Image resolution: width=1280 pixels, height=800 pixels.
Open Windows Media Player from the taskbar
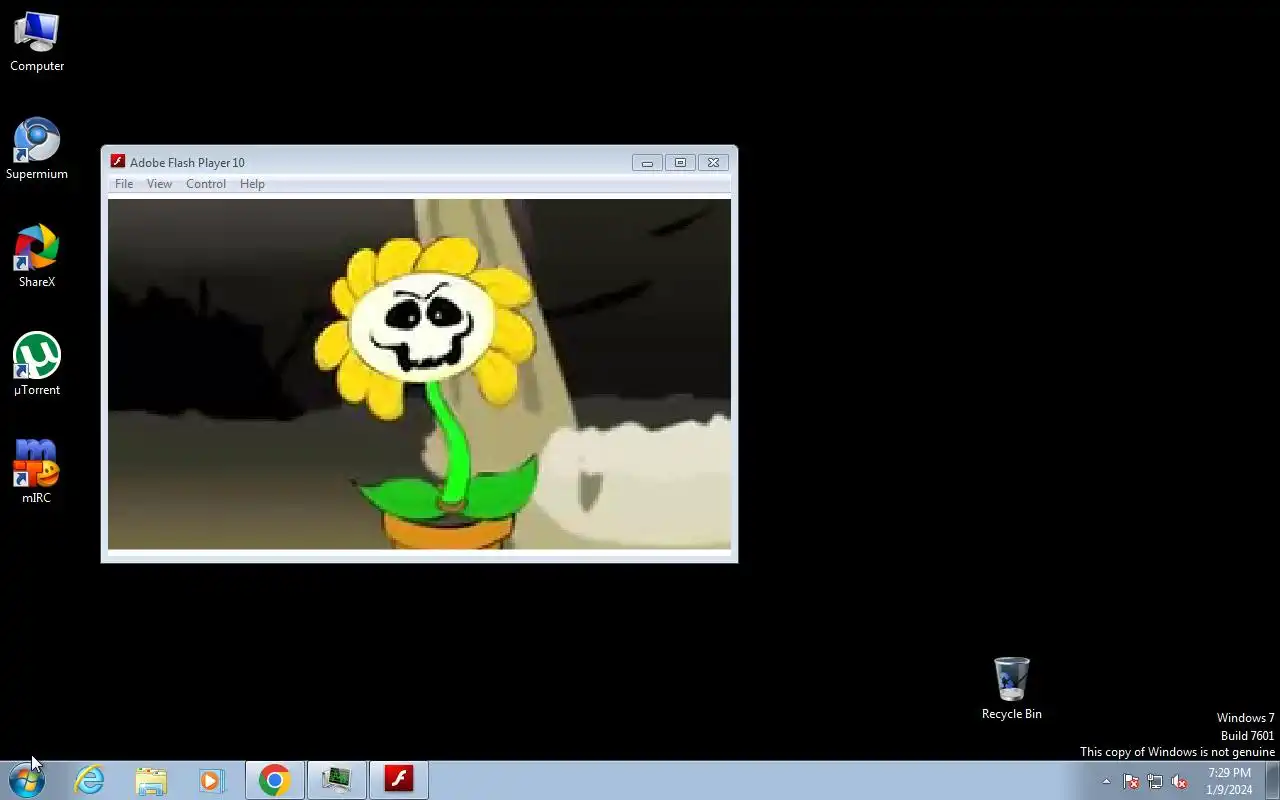pos(211,780)
